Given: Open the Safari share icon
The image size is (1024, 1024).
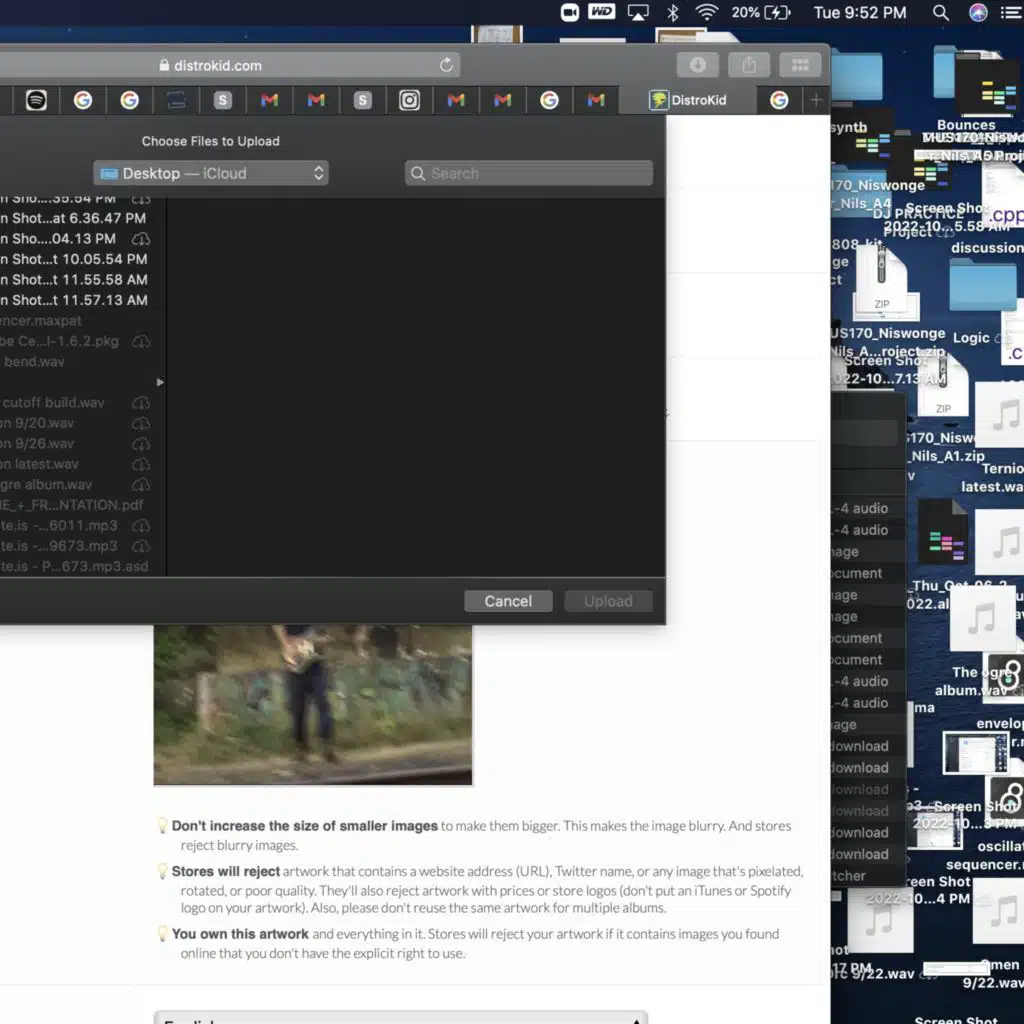Looking at the screenshot, I should coord(748,65).
